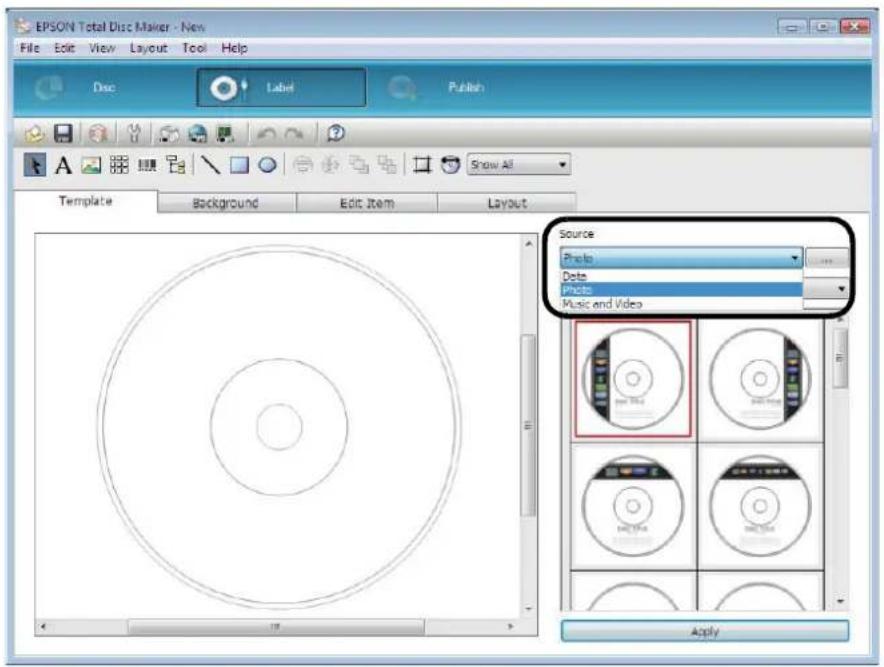Select the Text tool (A)
The height and width of the screenshot is (667, 884).
[63, 165]
